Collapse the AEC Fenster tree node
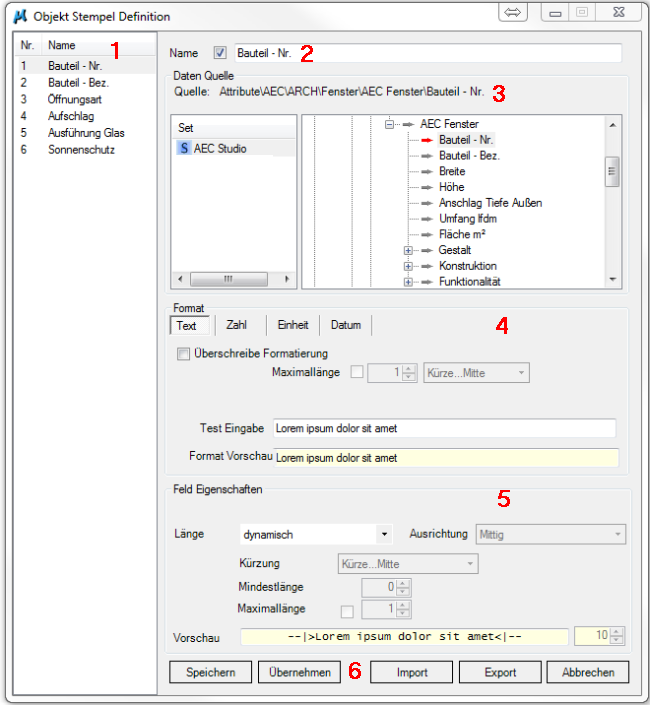 (x=390, y=124)
